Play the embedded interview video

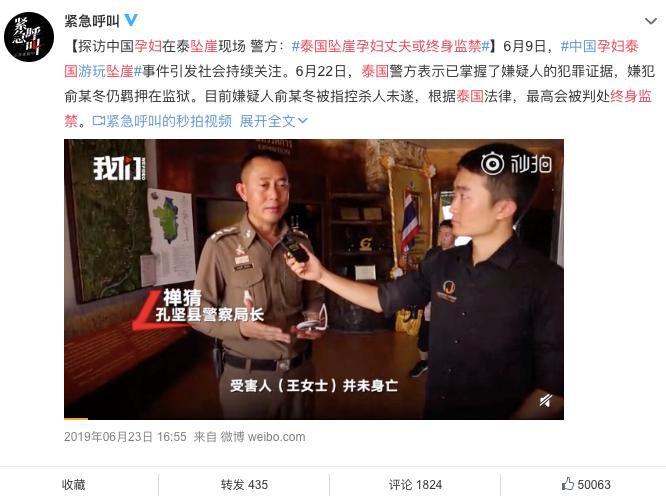coord(314,279)
